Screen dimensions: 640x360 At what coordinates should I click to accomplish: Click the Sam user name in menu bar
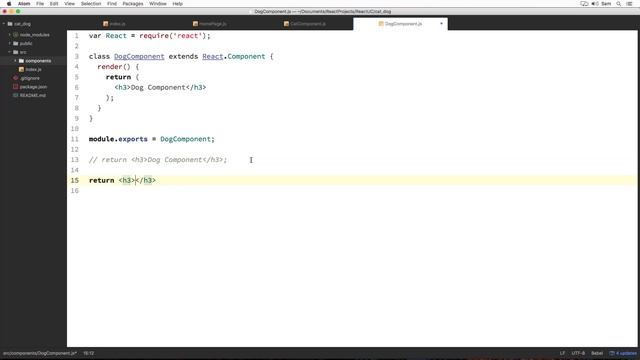pyautogui.click(x=607, y=4)
